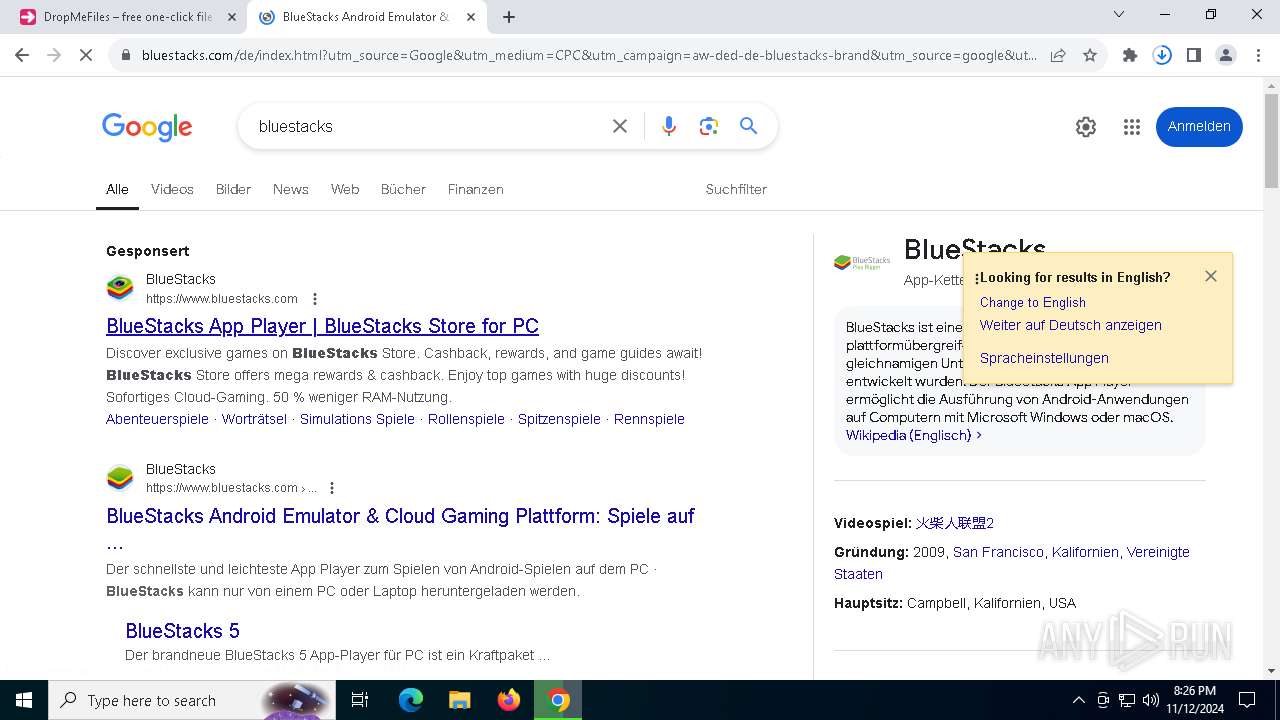Launch Microsoft Edge from the taskbar
Image resolution: width=1280 pixels, height=720 pixels.
tap(411, 700)
